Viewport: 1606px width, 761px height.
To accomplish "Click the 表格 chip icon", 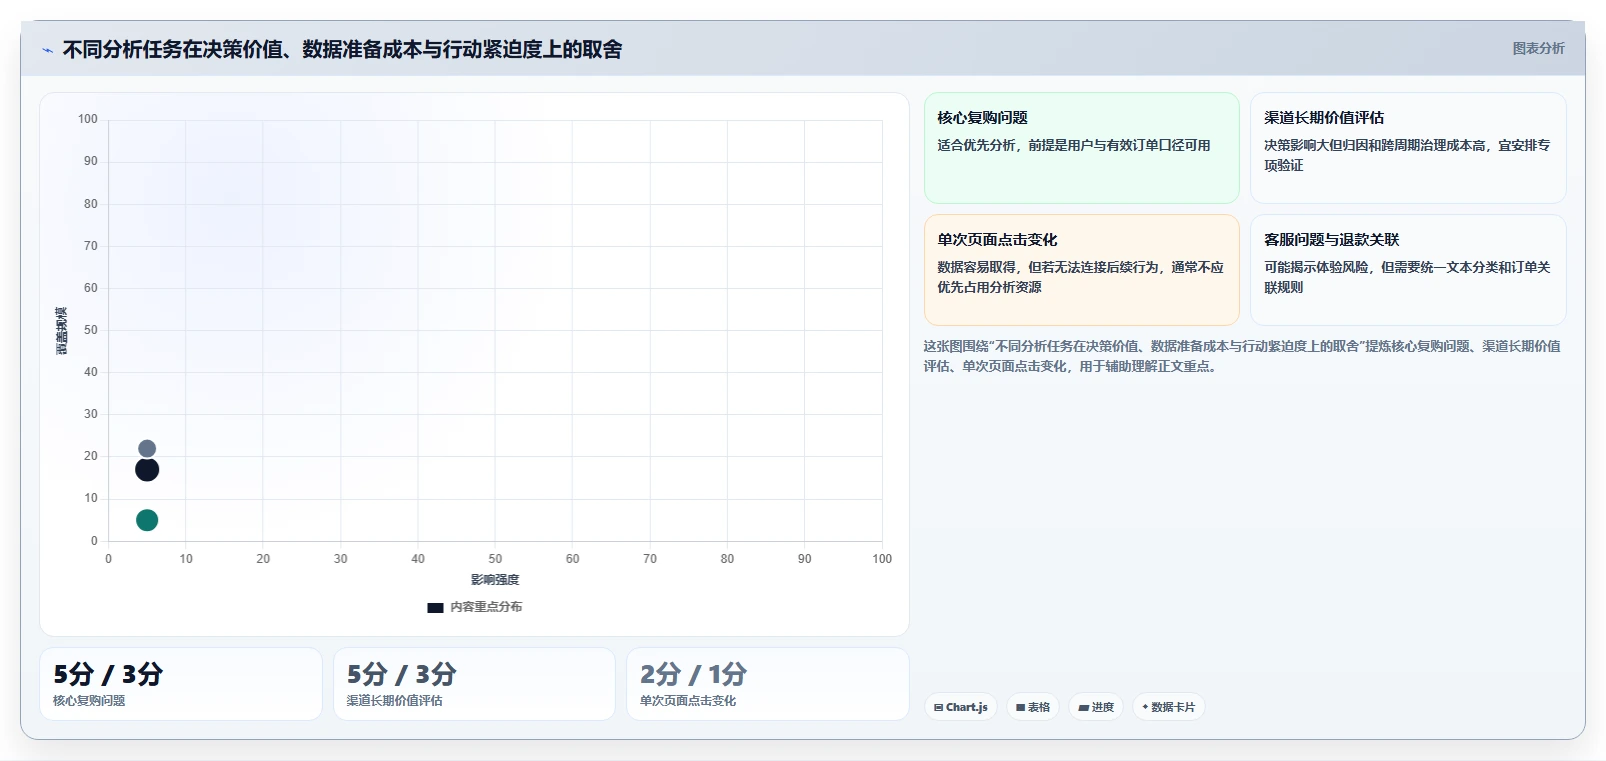I will pos(1020,707).
